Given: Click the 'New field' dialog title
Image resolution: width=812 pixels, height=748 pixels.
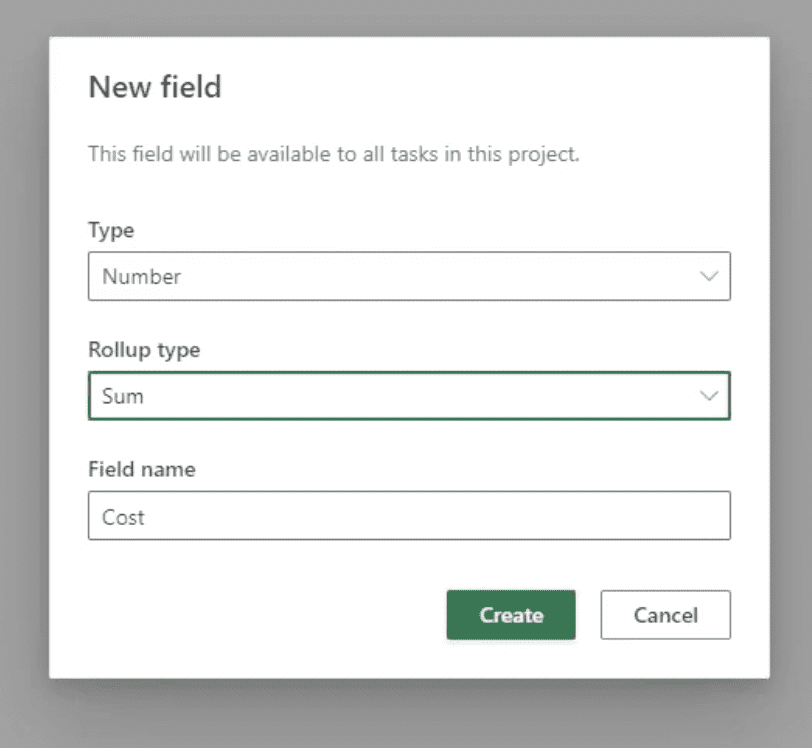Looking at the screenshot, I should pos(155,87).
